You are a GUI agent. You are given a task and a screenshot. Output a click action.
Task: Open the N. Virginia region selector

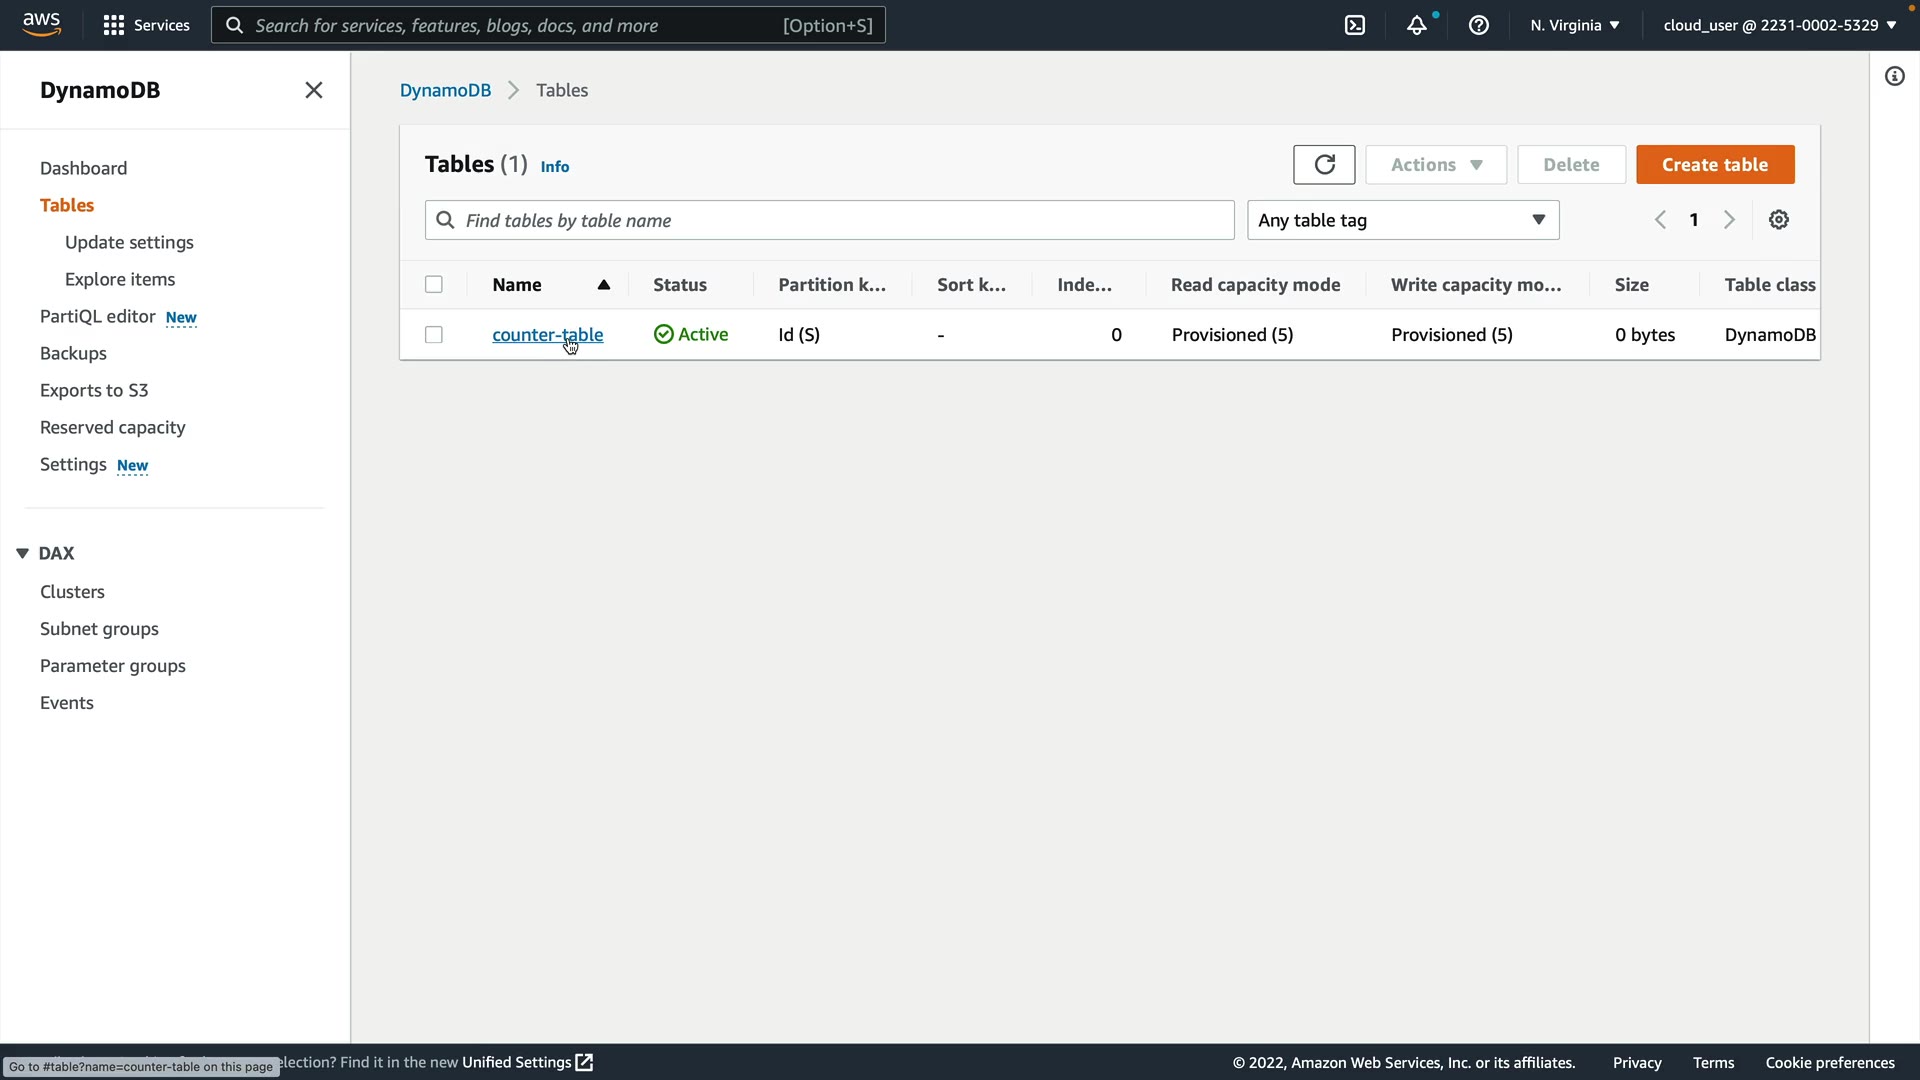(x=1575, y=25)
